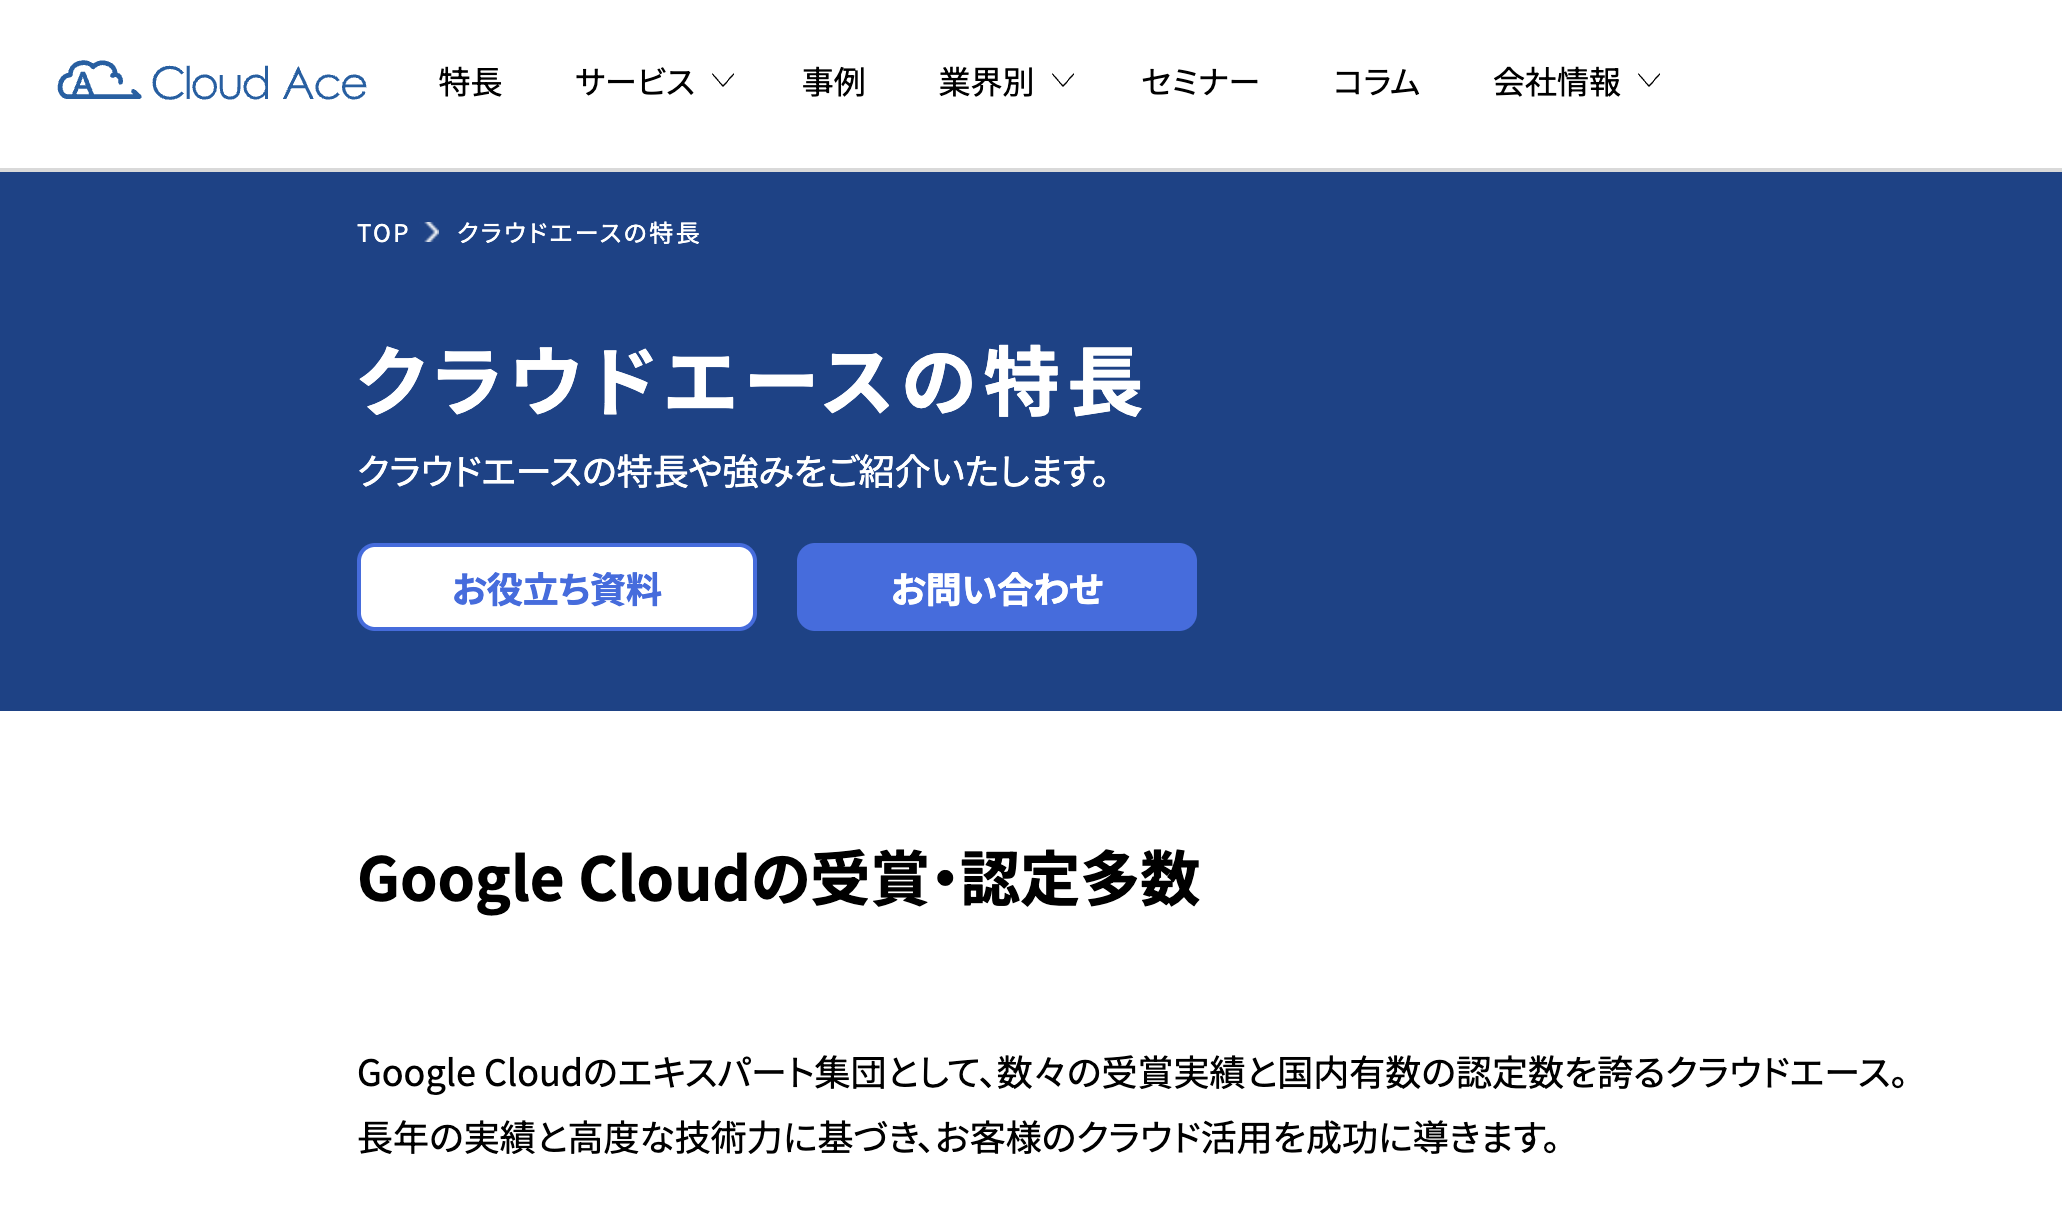This screenshot has width=2062, height=1222.
Task: Select the heading クラウドエースの特長
Action: click(750, 381)
